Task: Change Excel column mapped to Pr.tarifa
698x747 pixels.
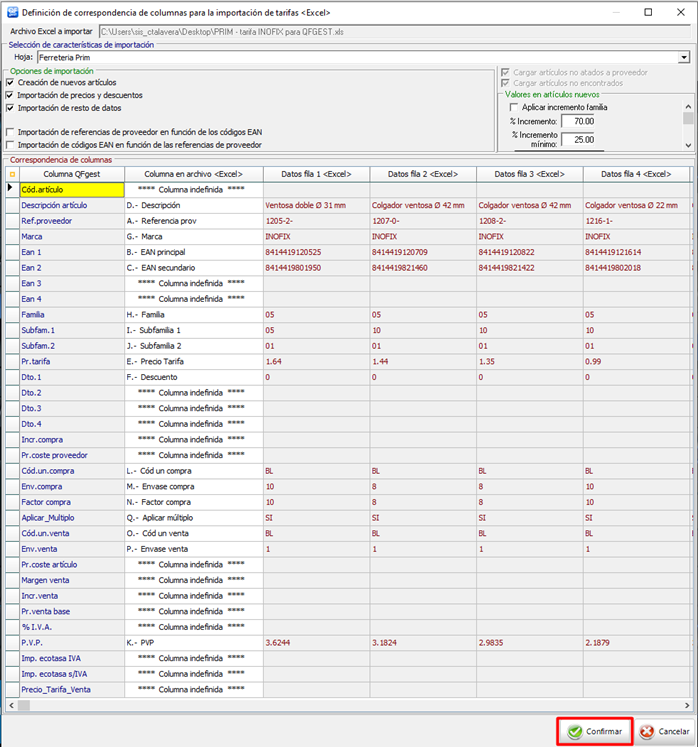Action: click(x=194, y=362)
